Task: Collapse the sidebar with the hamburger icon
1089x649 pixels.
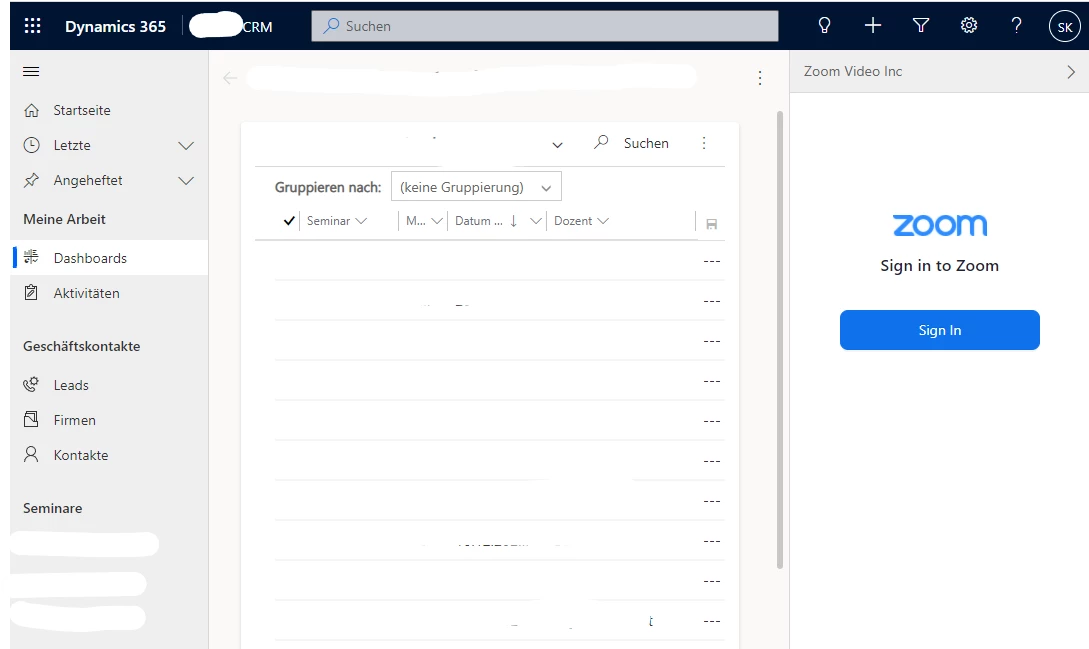Action: pos(31,72)
